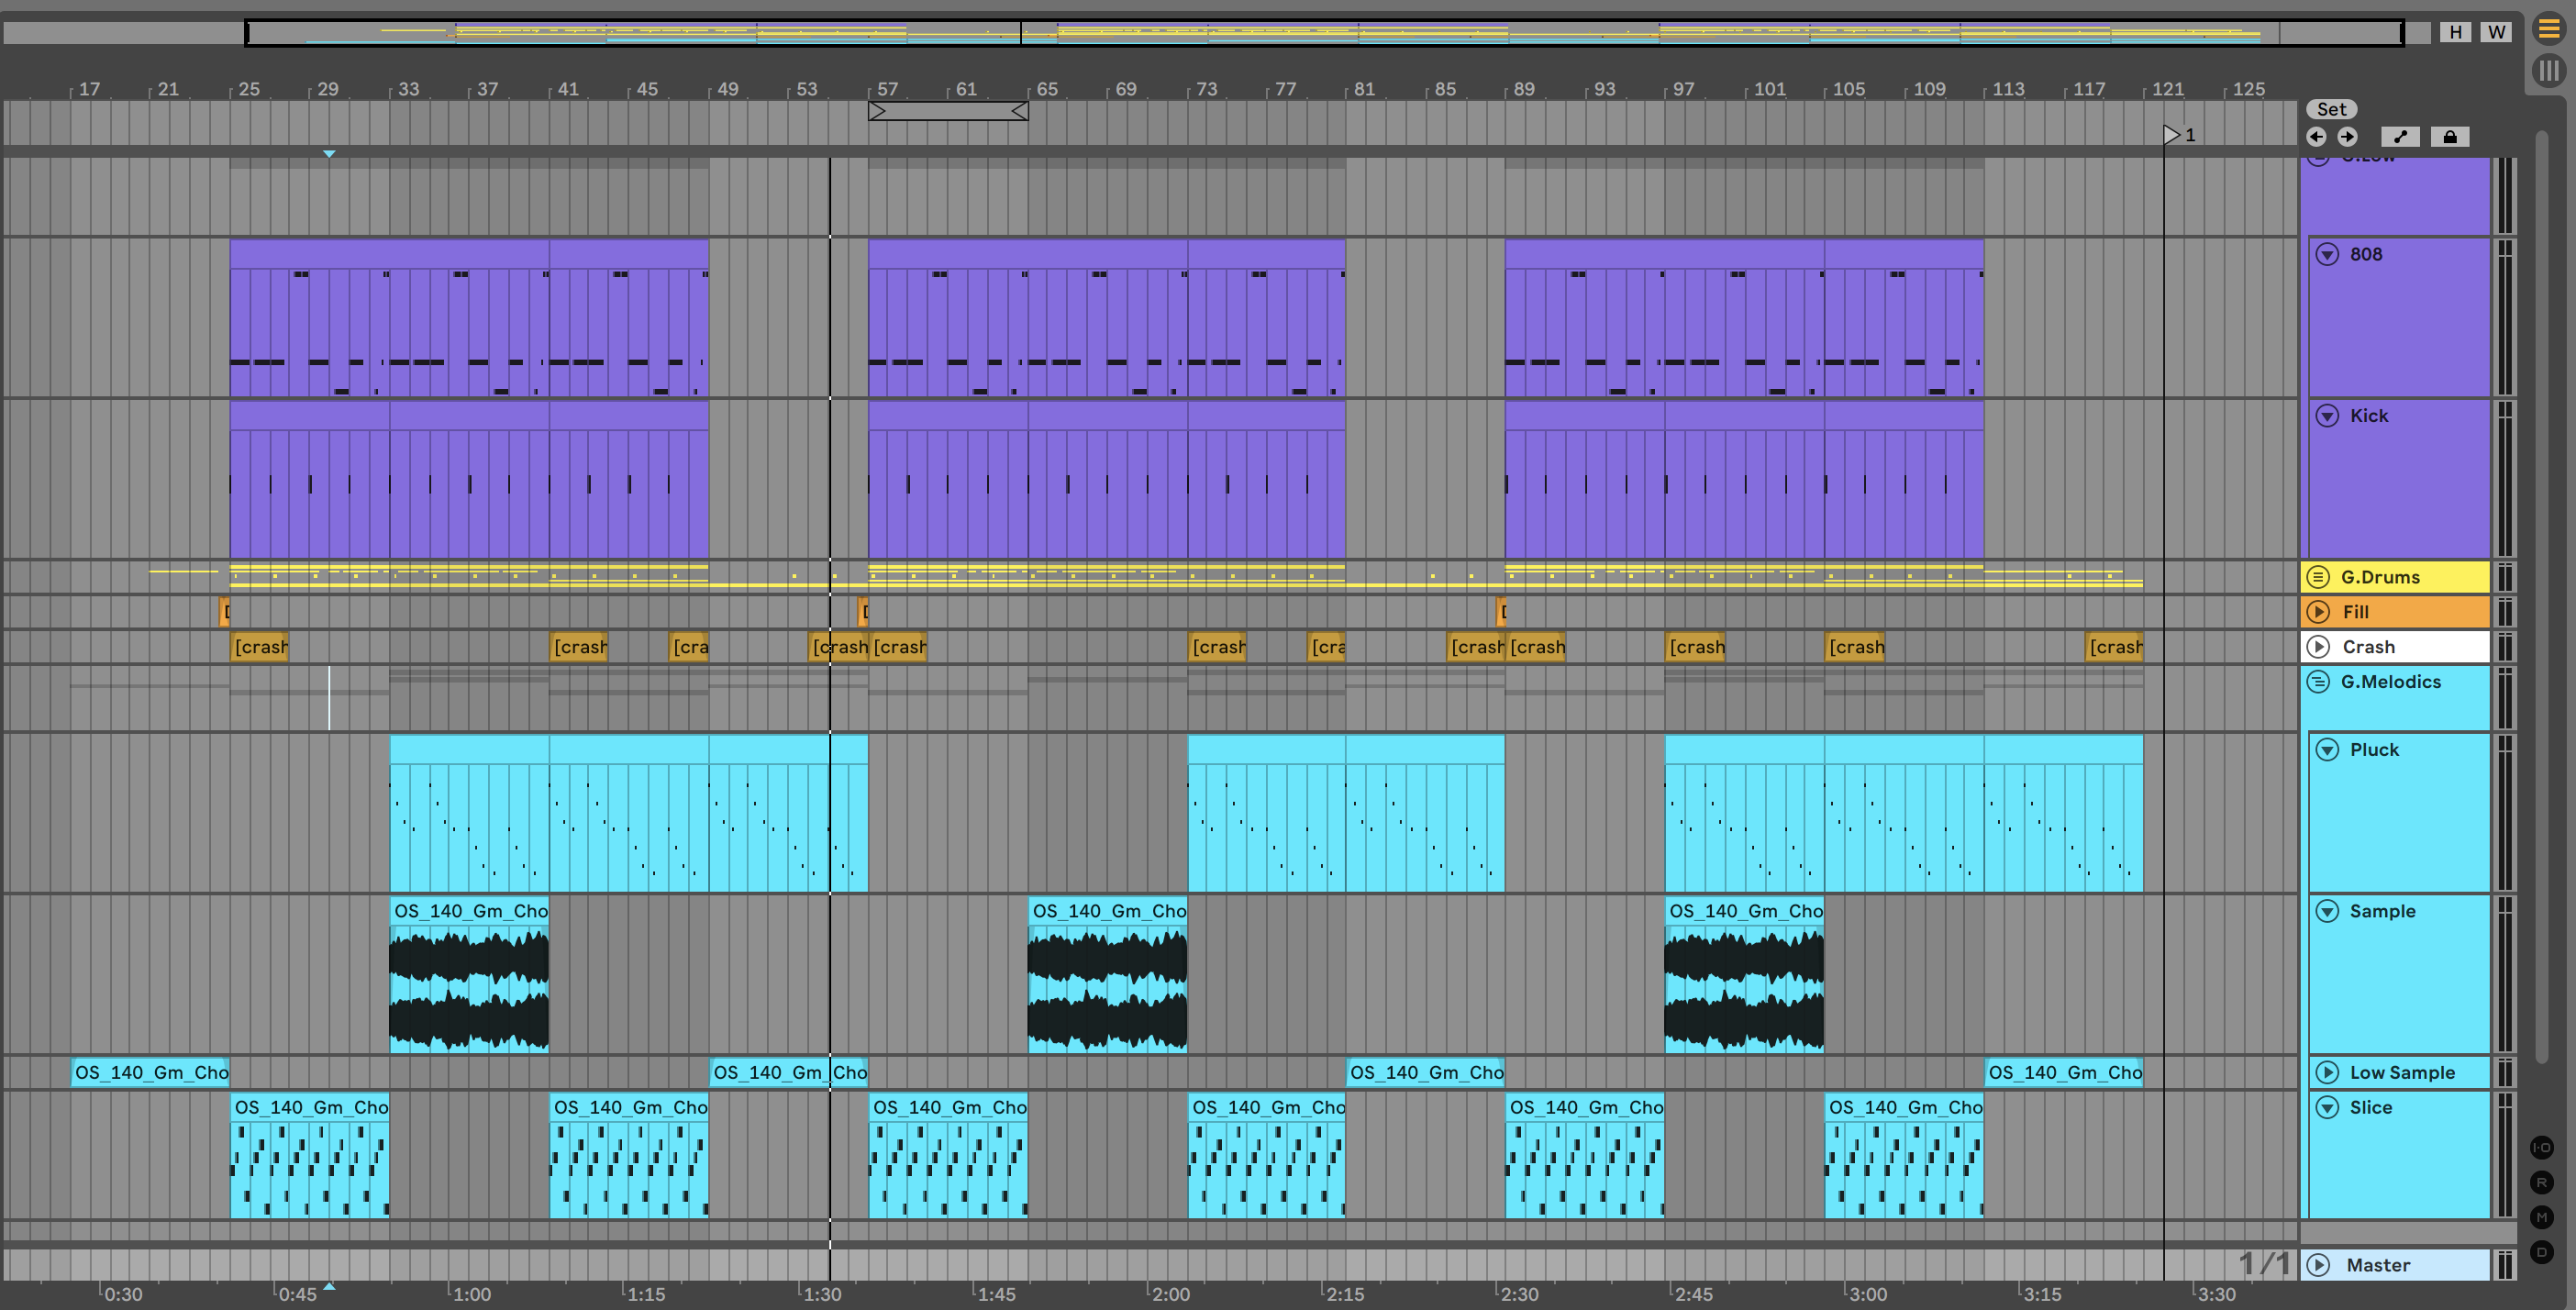Image resolution: width=2576 pixels, height=1310 pixels.
Task: Show the Returns section button
Action: pos(2541,1182)
